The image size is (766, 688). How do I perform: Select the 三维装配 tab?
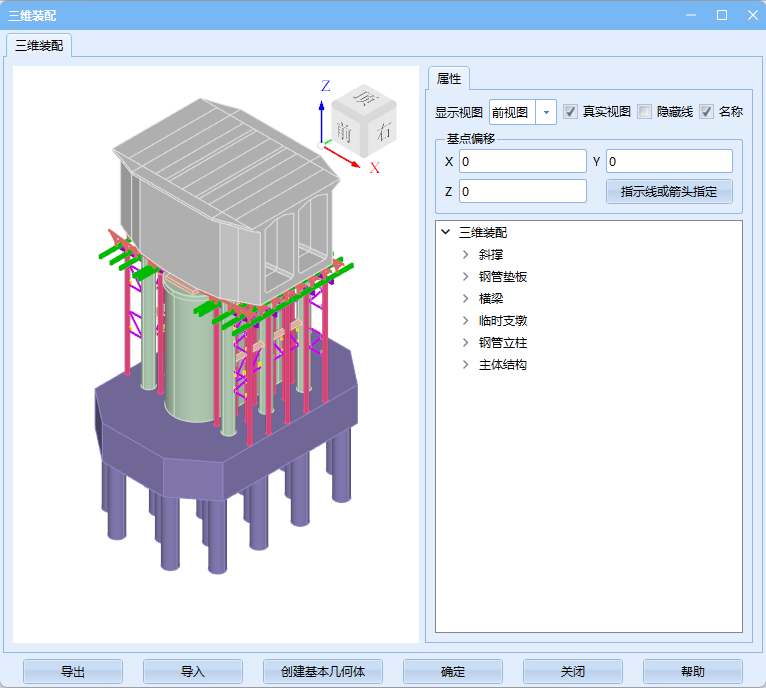tap(40, 45)
